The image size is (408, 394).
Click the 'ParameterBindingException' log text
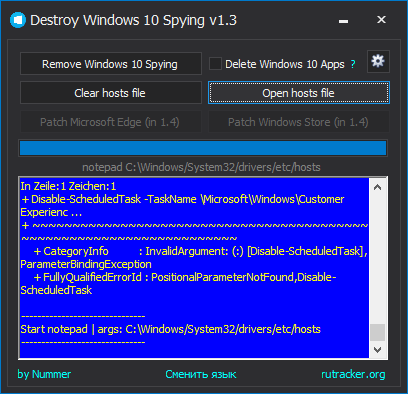click(x=86, y=264)
